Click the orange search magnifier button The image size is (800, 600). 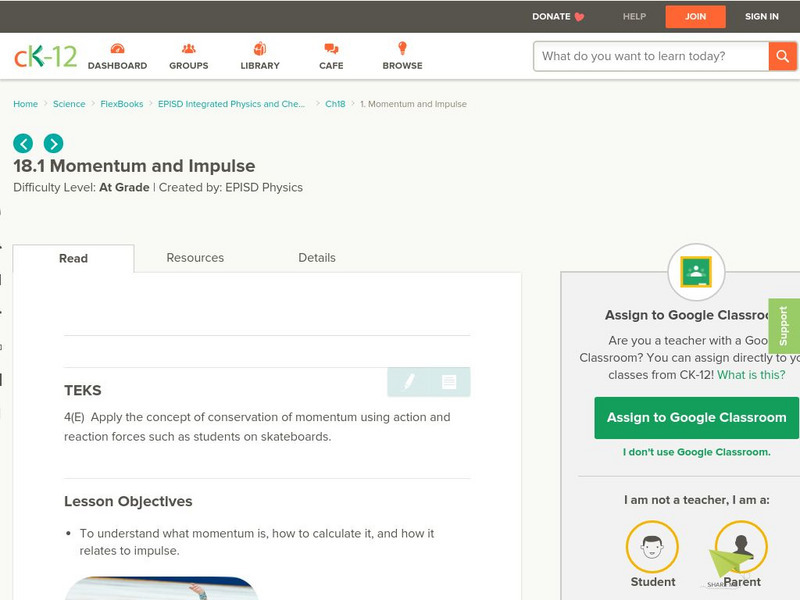tap(782, 56)
